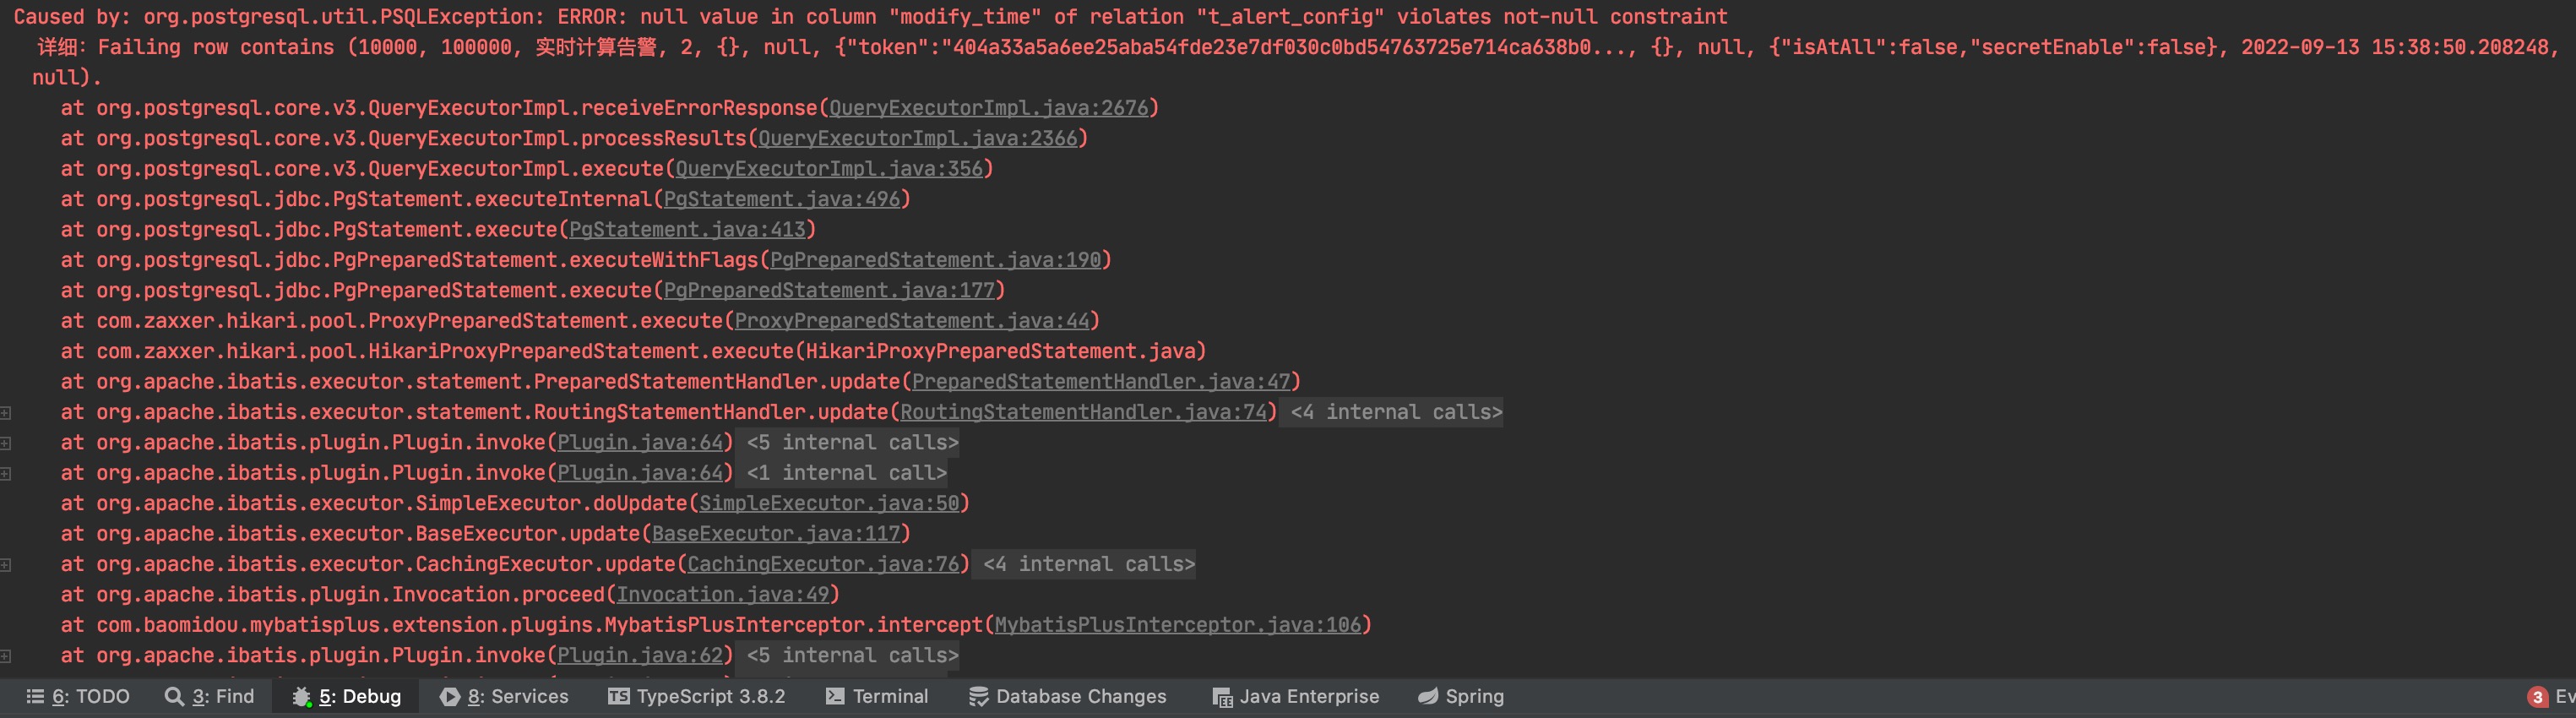Open the Spring tool window
The width and height of the screenshot is (2576, 718).
[x=1461, y=696]
